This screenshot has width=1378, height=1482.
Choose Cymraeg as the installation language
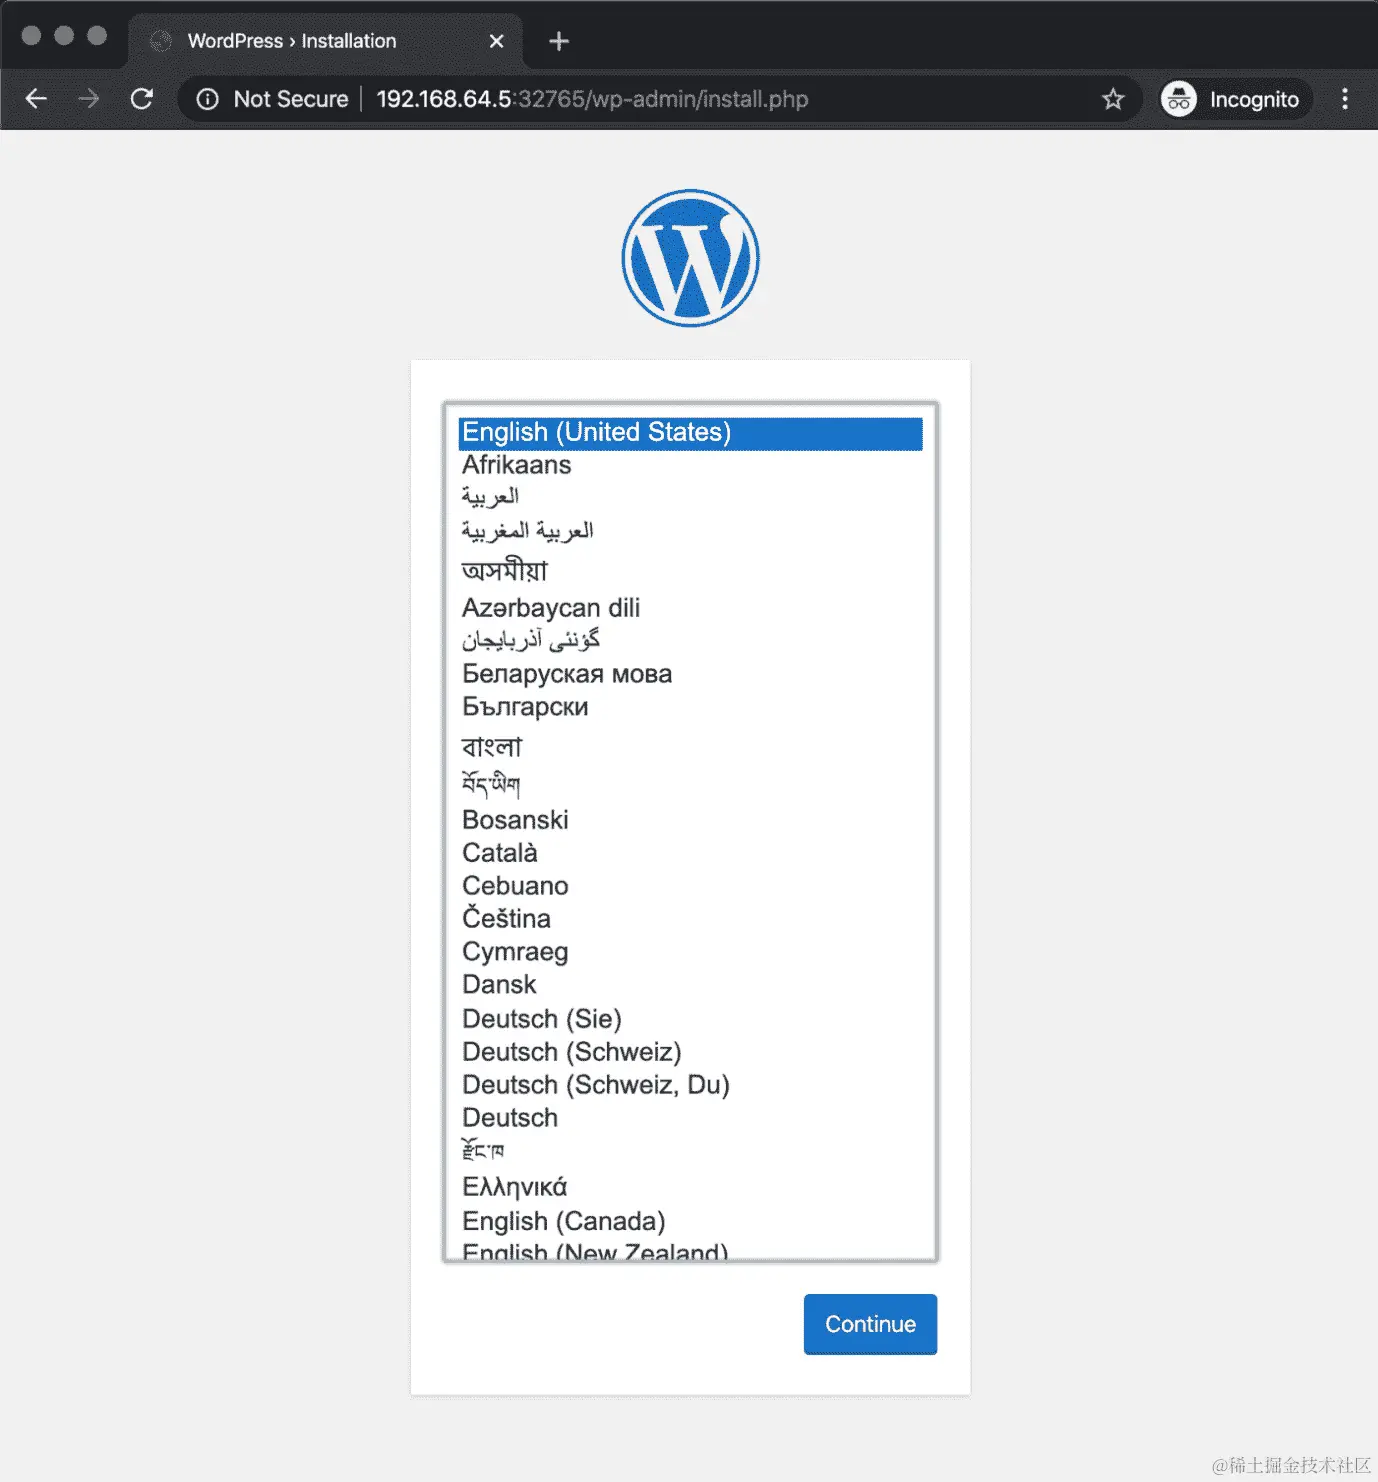tap(515, 951)
